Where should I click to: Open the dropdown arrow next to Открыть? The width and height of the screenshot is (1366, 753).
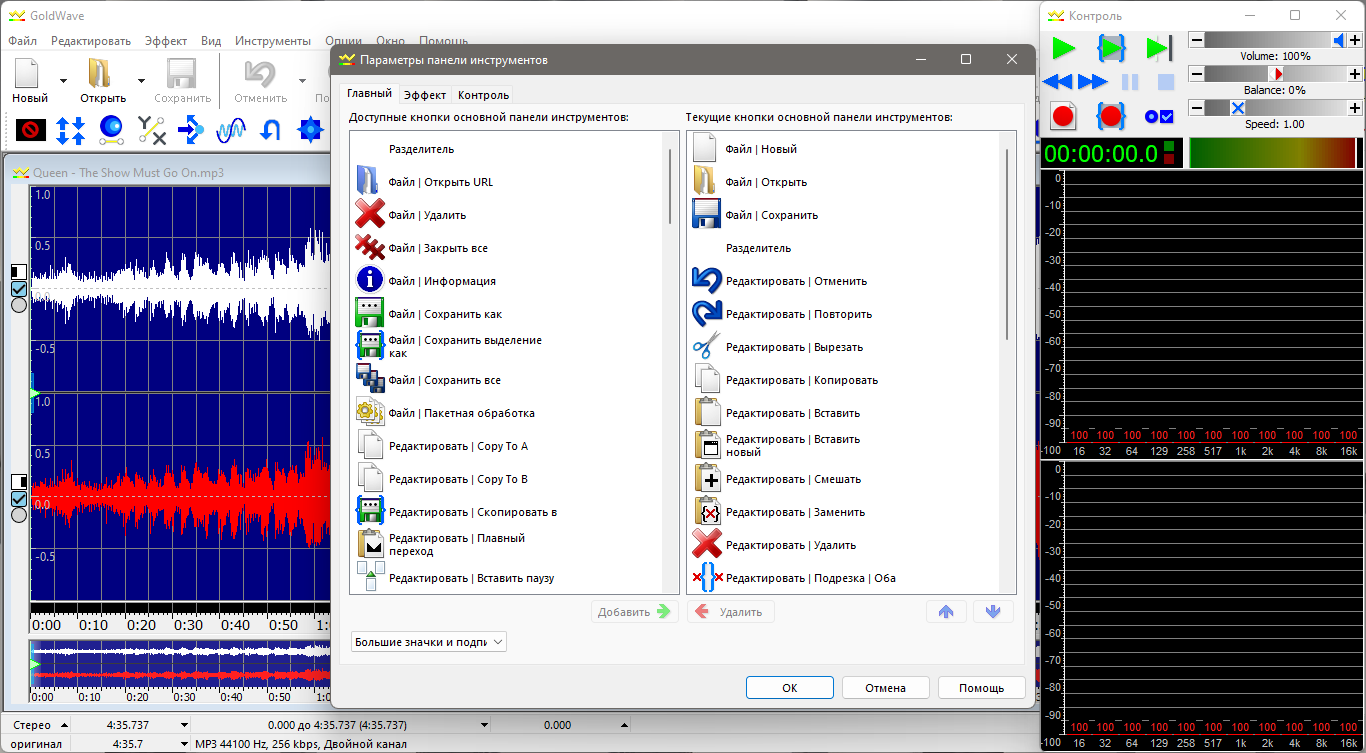point(141,81)
